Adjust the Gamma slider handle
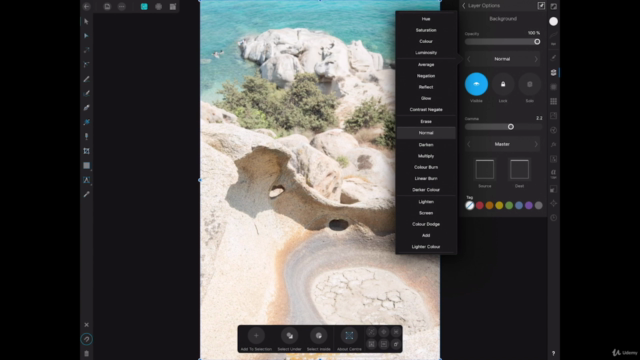The height and width of the screenshot is (360, 640). pos(511,127)
